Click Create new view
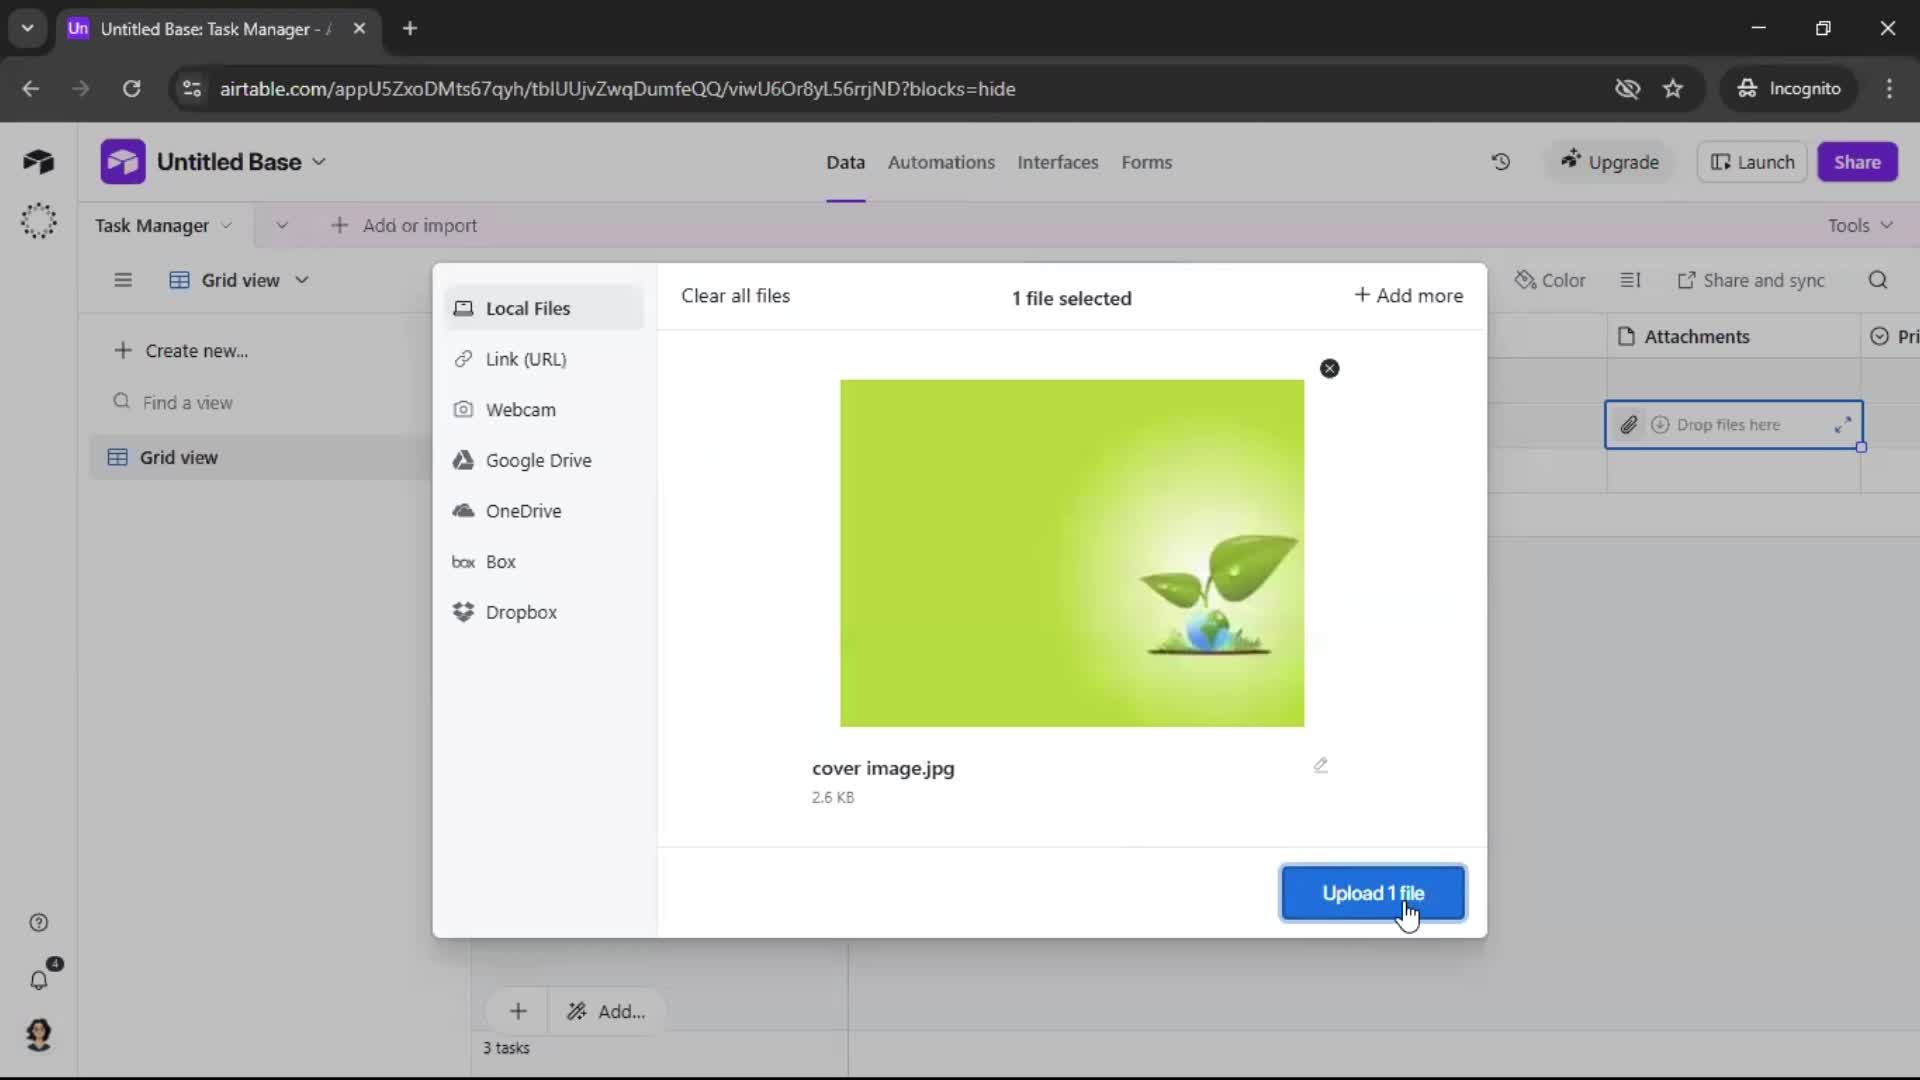Image resolution: width=1920 pixels, height=1080 pixels. (x=181, y=351)
